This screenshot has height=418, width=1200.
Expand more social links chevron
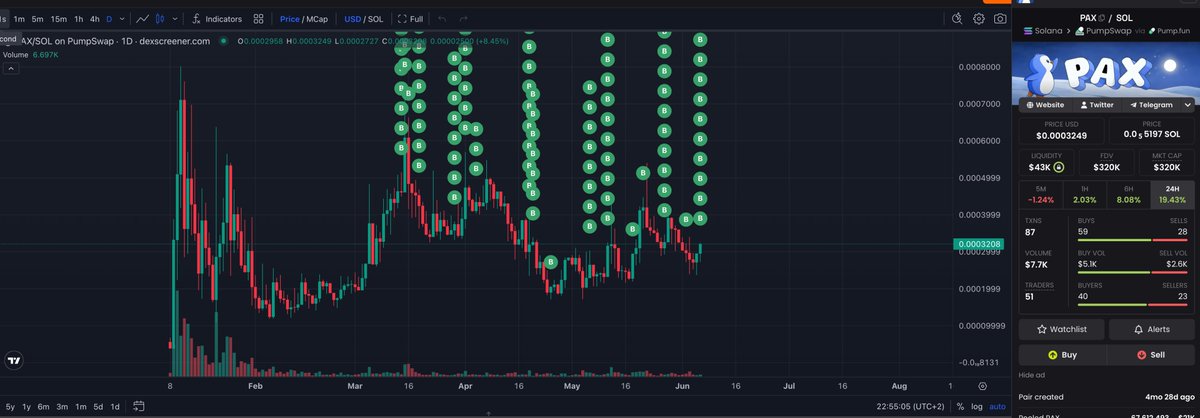1187,104
